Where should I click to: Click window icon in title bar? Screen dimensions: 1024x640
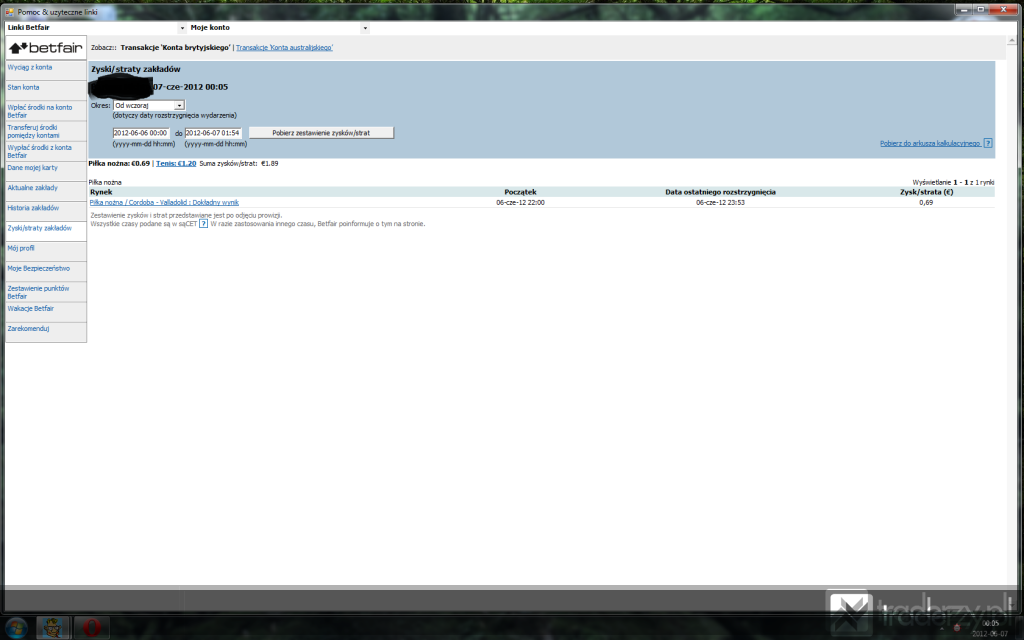[10, 12]
